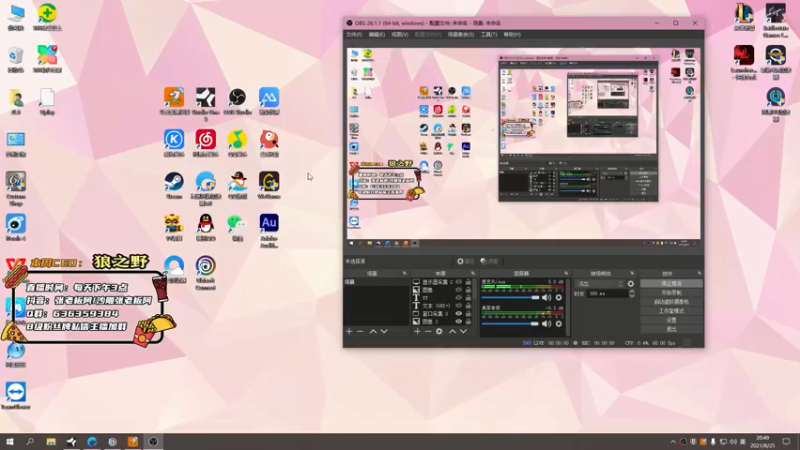Open the QQ penguin desktop icon
This screenshot has height=450, width=800.
pos(206,227)
